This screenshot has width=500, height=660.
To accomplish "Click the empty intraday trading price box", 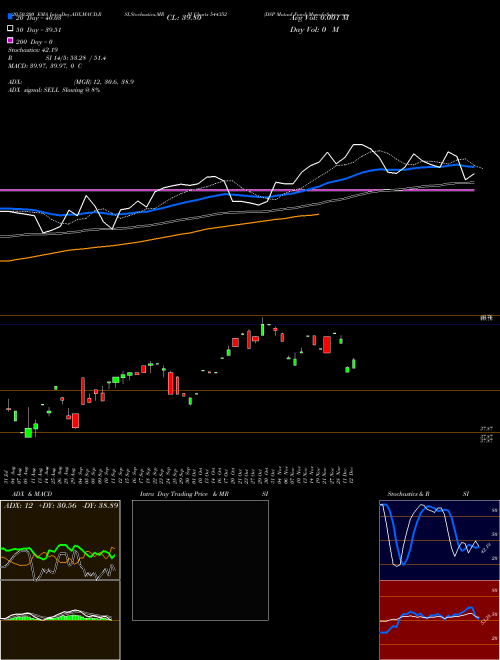I will point(200,560).
